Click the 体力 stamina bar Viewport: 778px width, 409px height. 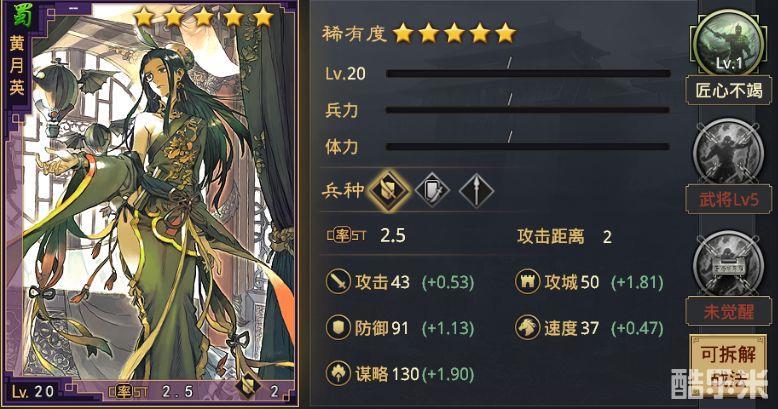click(528, 146)
